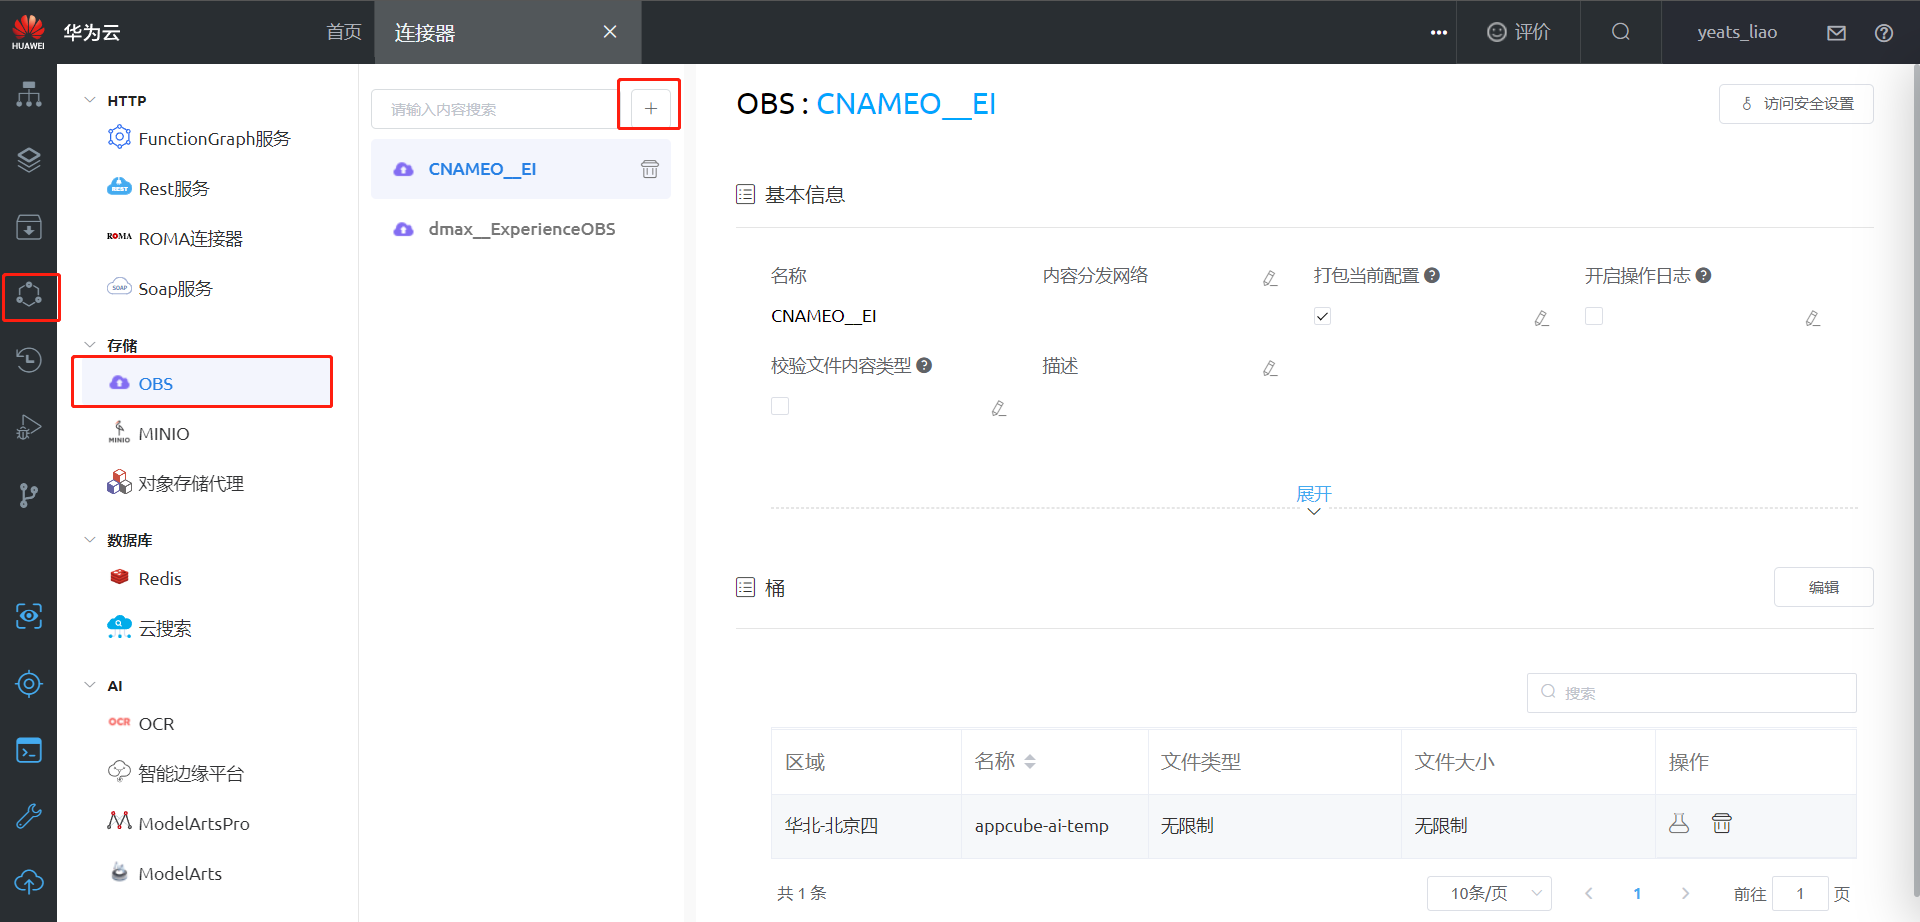The height and width of the screenshot is (922, 1920).
Task: Edit the 校验文件内容类型 setting with pencil icon
Action: [x=998, y=408]
